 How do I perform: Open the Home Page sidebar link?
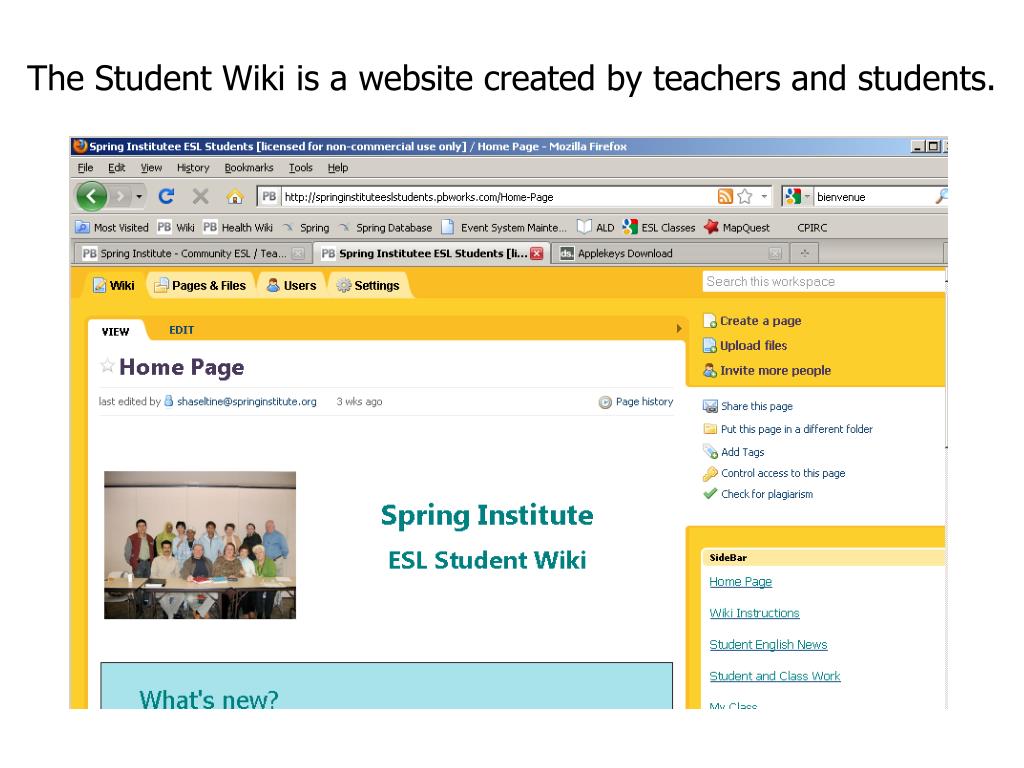(x=741, y=582)
